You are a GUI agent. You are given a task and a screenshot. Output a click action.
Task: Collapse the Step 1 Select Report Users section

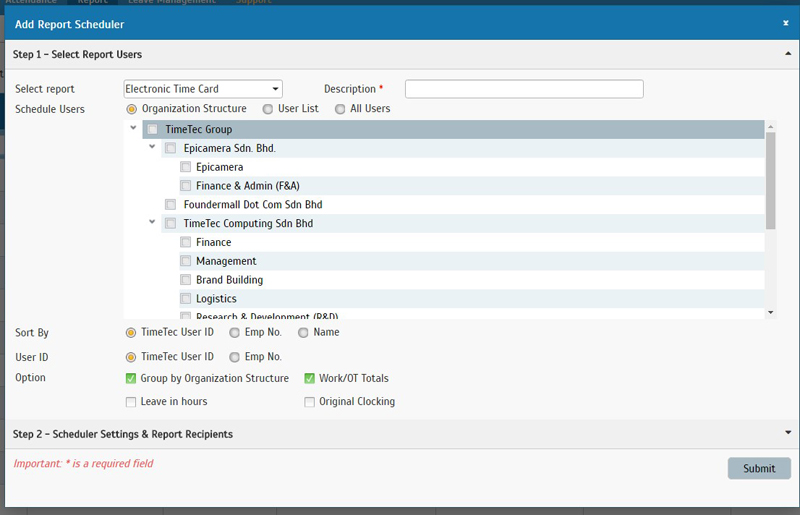point(788,54)
